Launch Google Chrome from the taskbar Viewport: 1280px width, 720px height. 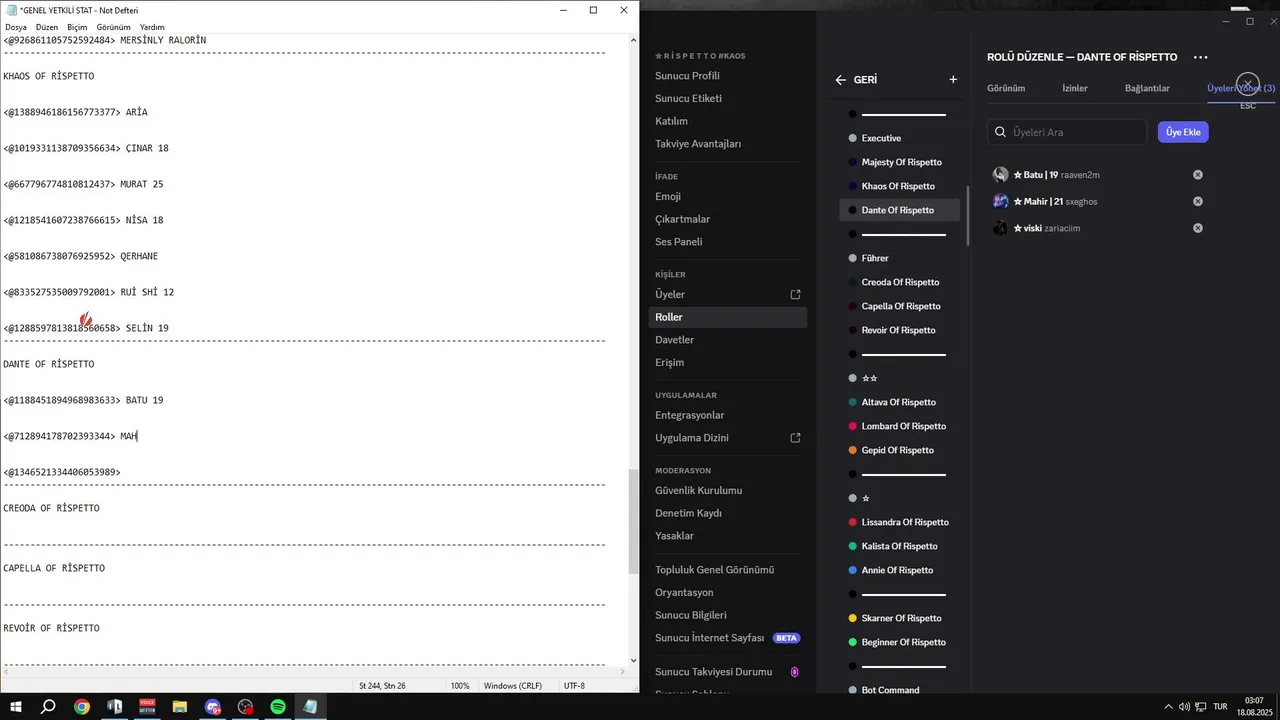pyautogui.click(x=82, y=706)
